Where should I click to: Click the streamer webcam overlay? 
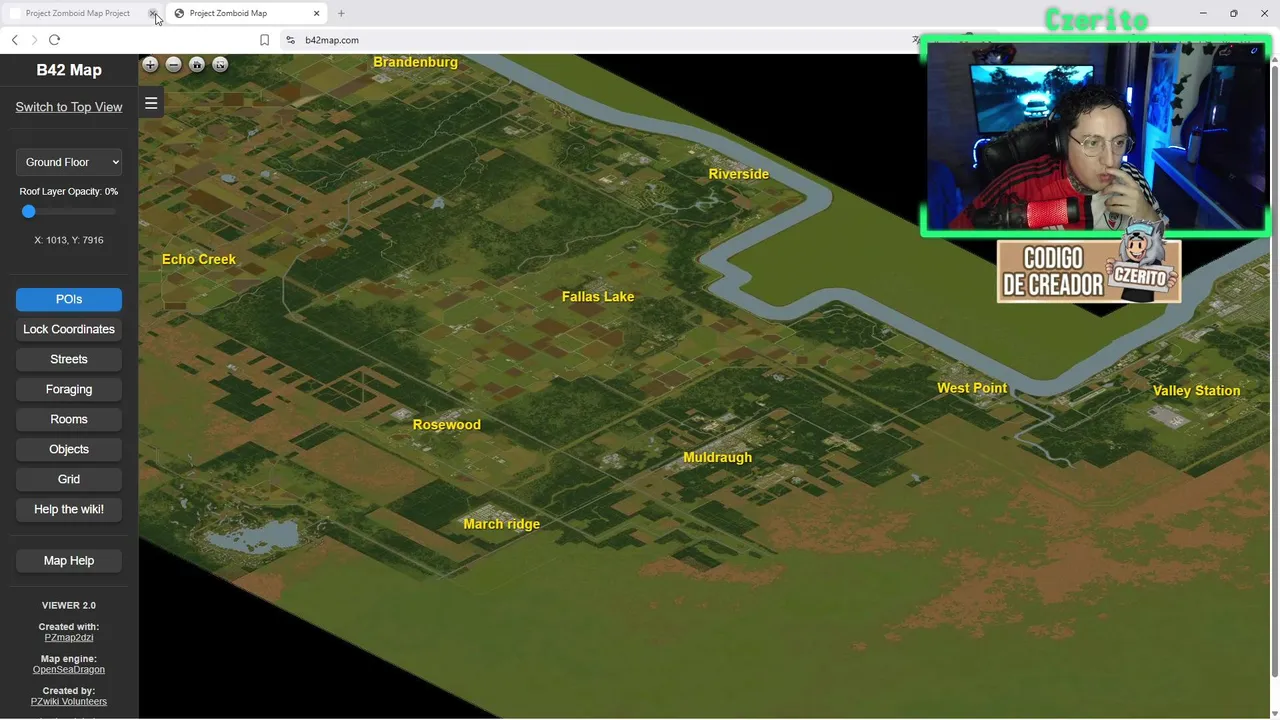click(x=1095, y=137)
